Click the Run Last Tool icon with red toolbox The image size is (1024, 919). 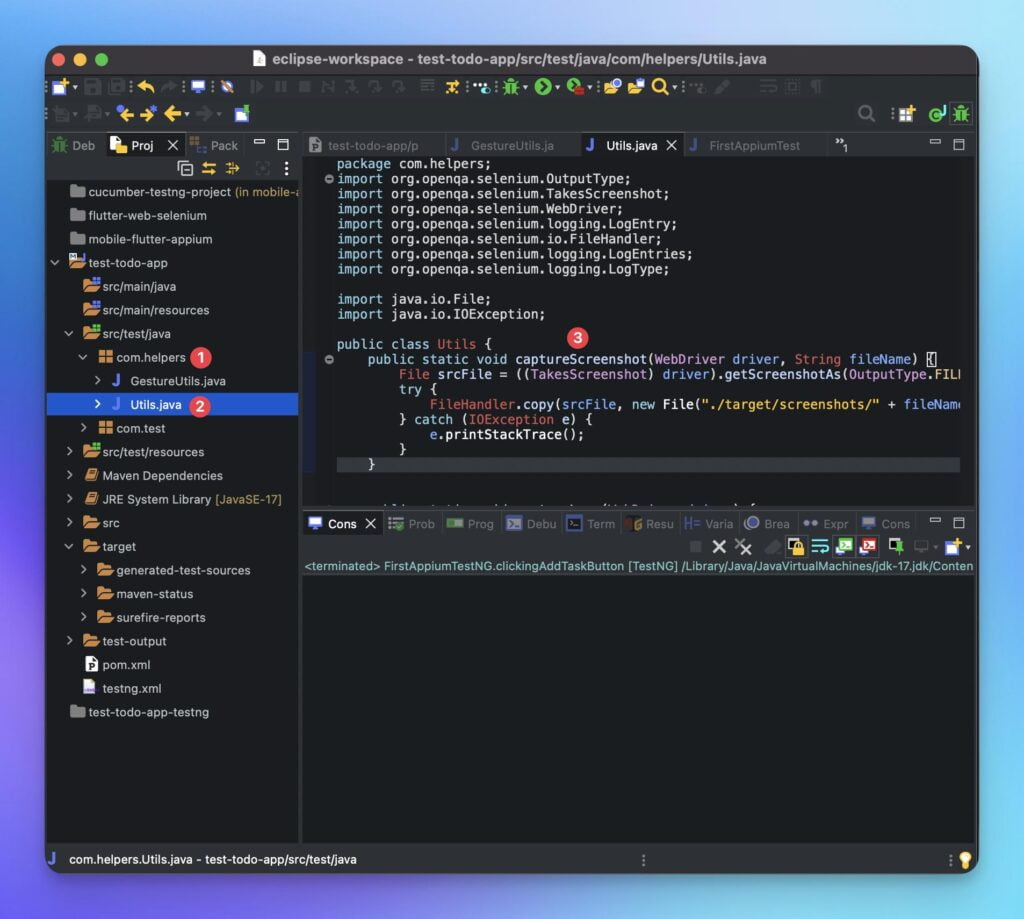pyautogui.click(x=575, y=86)
